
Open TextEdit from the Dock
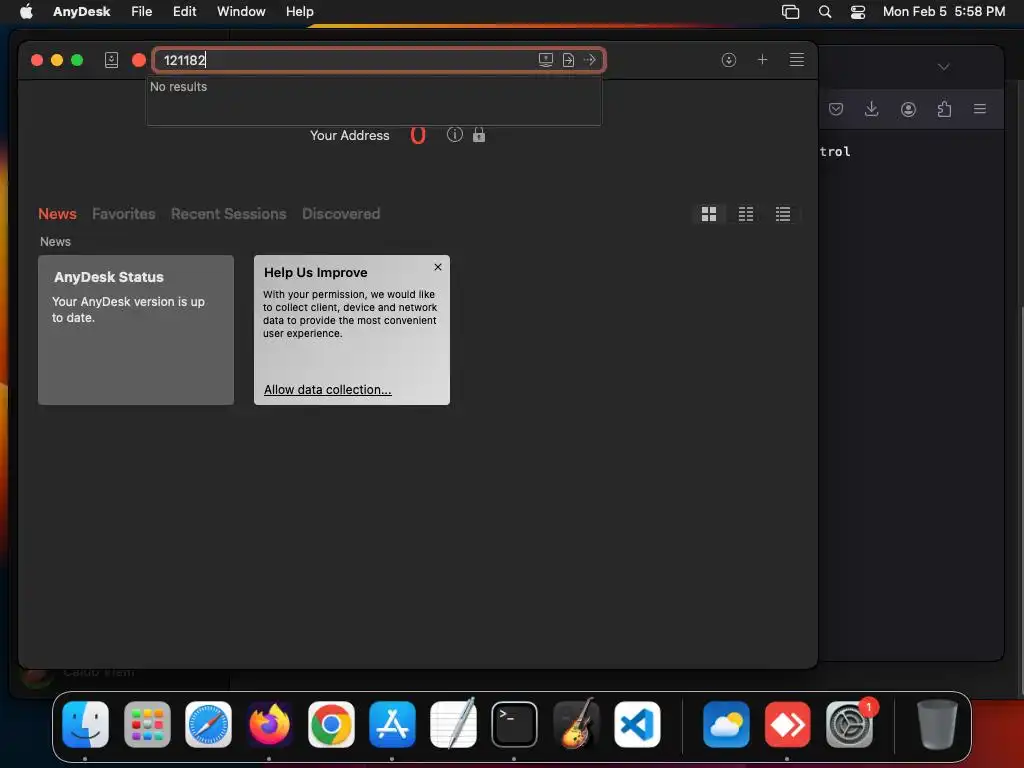[x=453, y=724]
